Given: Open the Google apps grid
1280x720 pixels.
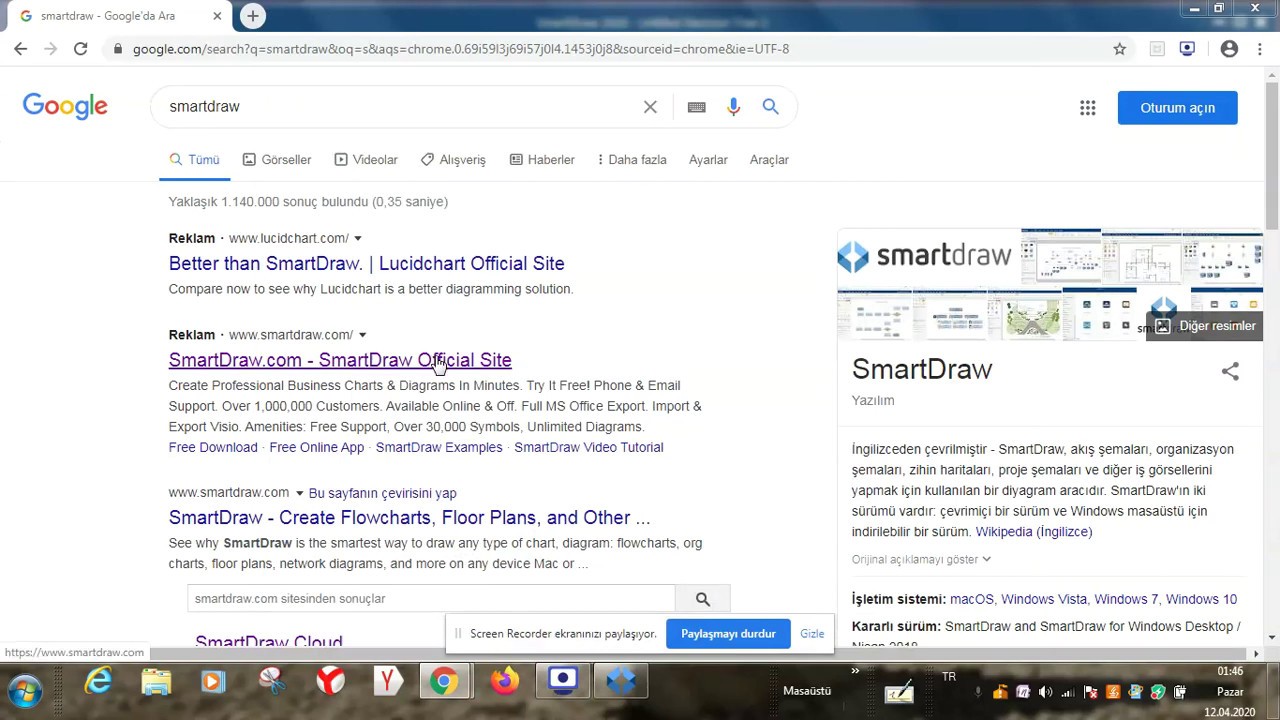Looking at the screenshot, I should (x=1088, y=108).
